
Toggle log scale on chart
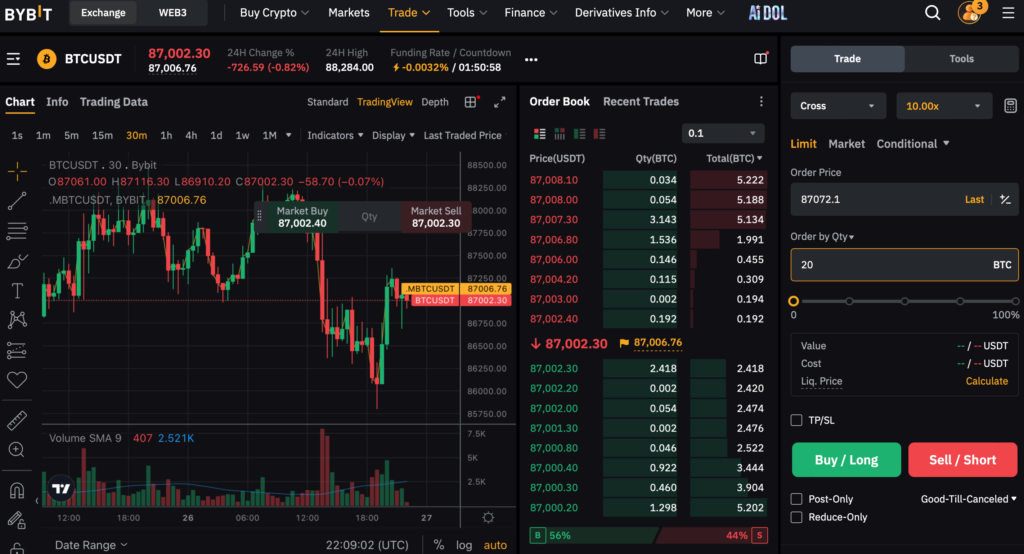point(464,545)
